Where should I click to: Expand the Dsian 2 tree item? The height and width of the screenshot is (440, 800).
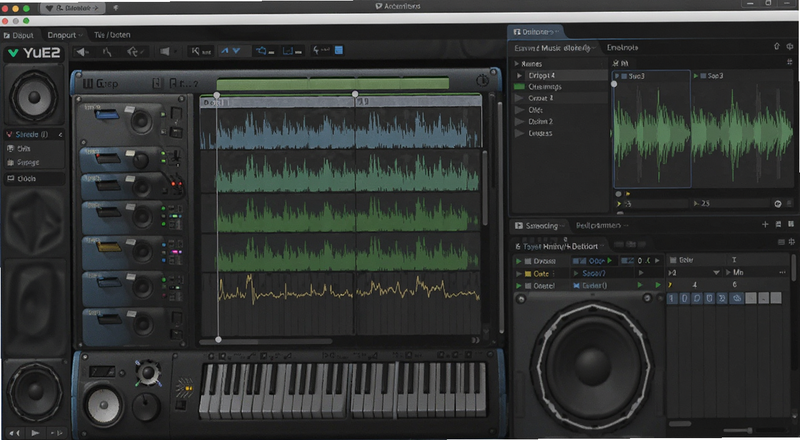(519, 121)
